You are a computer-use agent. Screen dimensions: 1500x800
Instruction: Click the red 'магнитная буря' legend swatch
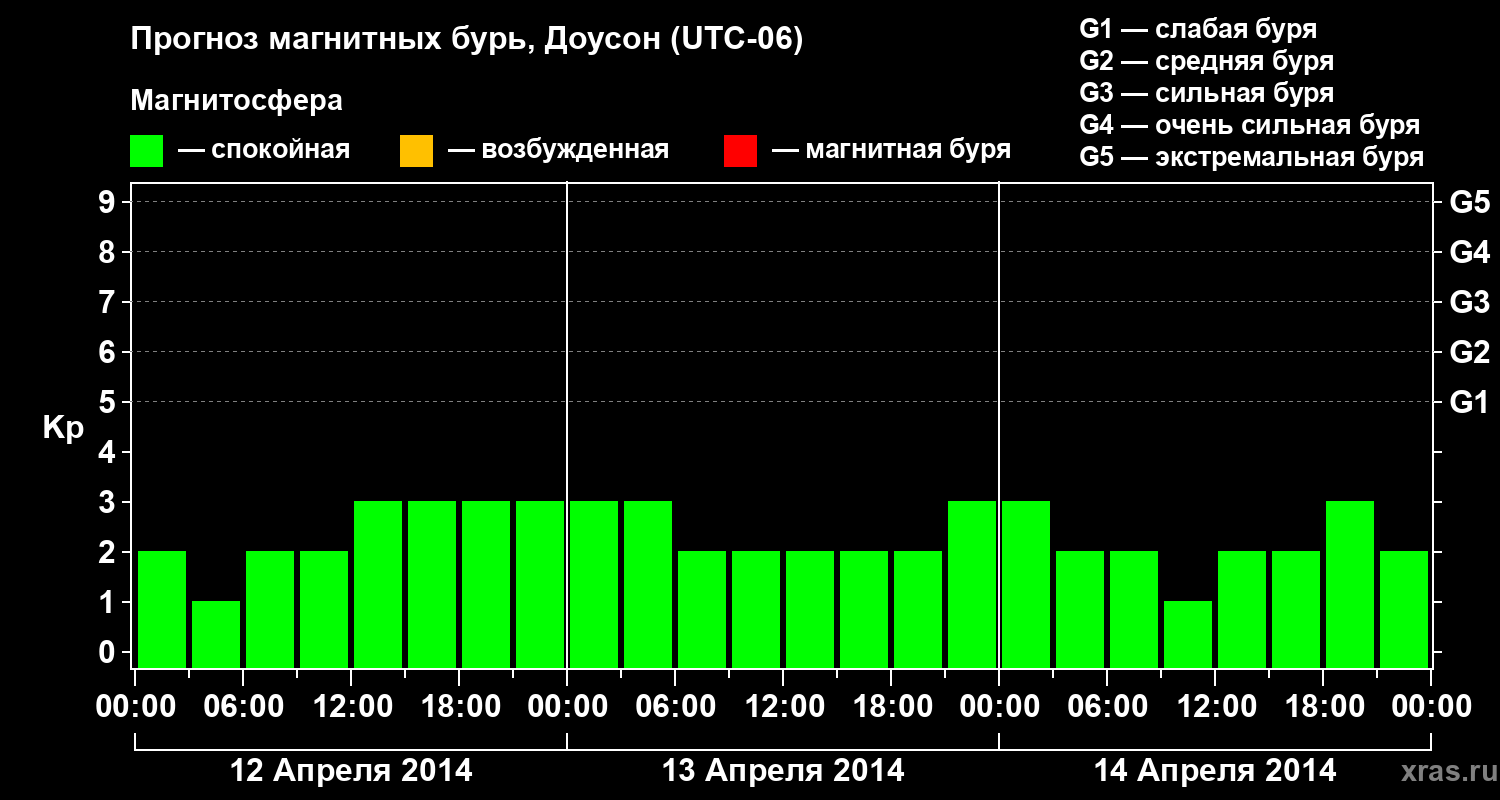click(x=740, y=151)
